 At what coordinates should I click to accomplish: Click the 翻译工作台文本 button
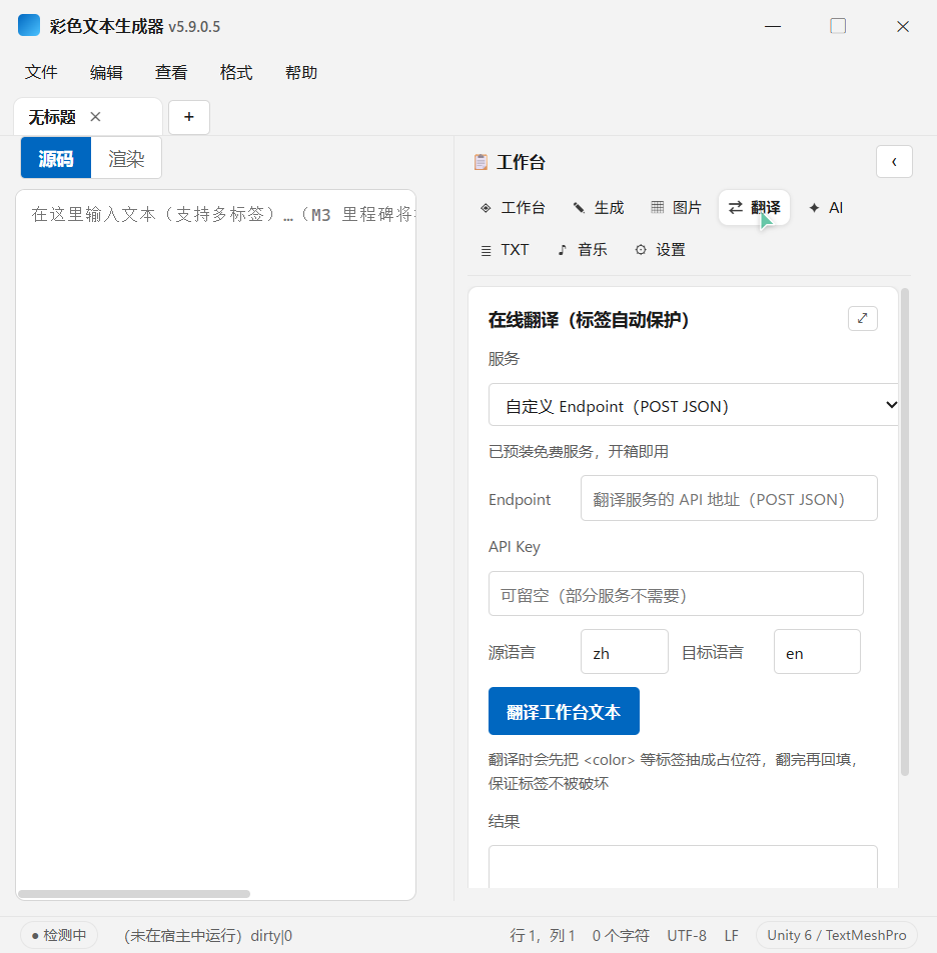point(563,711)
